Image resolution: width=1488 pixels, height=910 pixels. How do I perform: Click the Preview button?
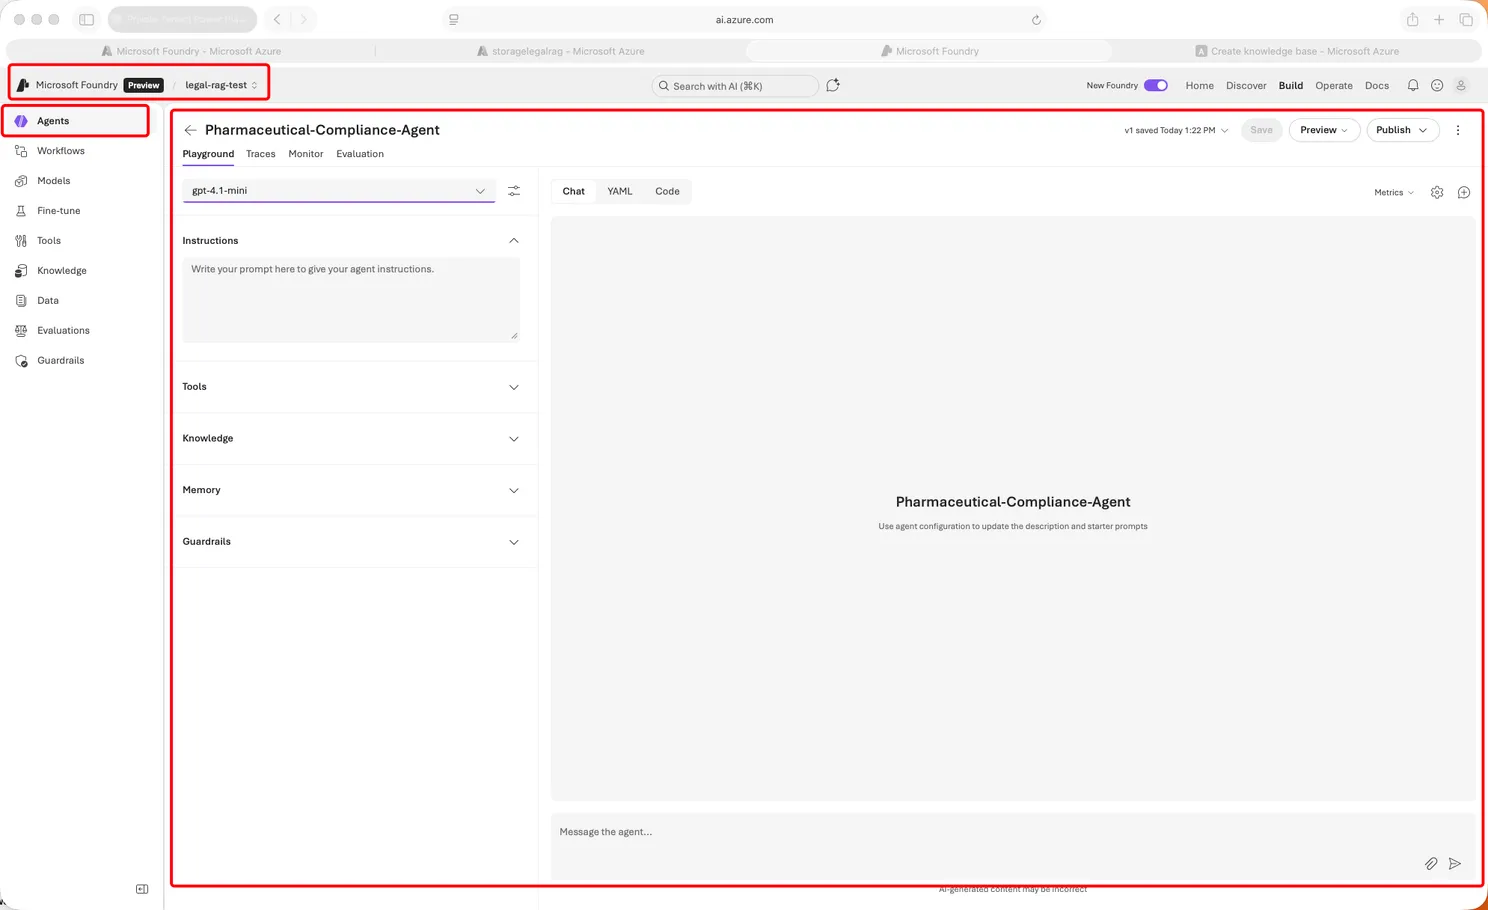click(1324, 130)
